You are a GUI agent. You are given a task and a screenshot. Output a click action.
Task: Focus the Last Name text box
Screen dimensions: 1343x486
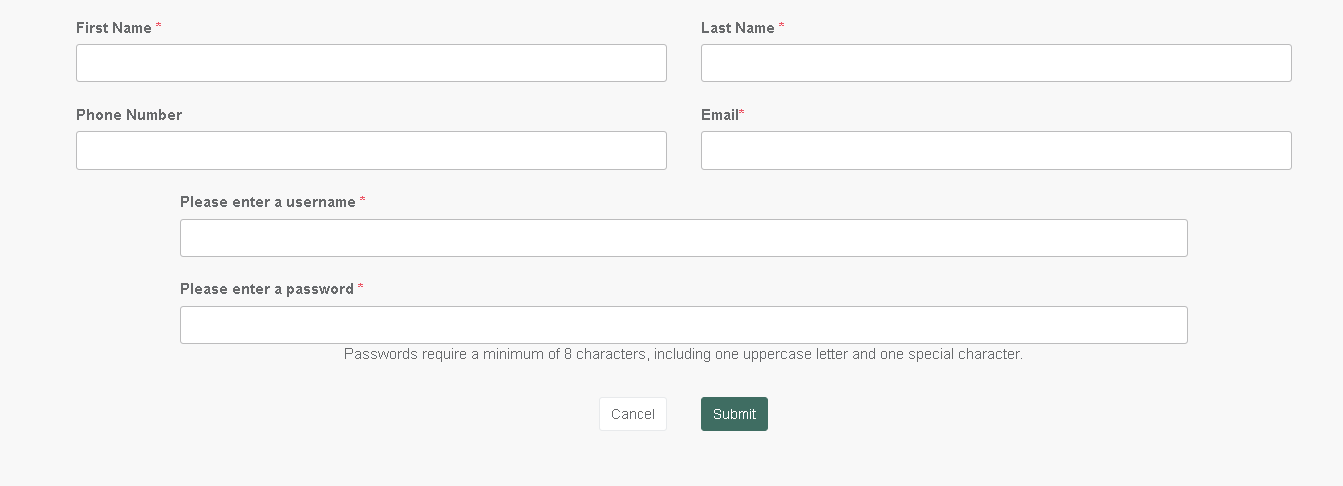[996, 63]
